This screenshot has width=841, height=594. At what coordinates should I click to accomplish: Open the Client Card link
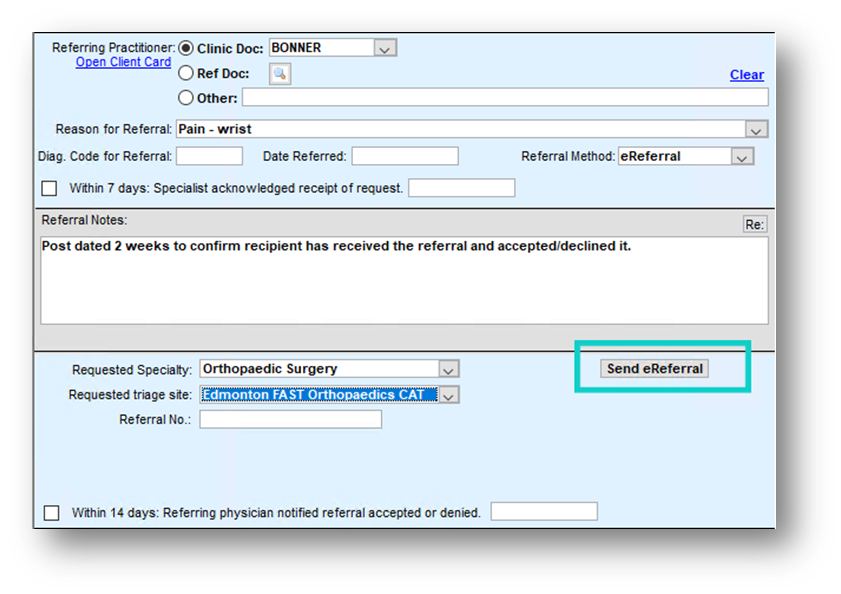(x=123, y=62)
